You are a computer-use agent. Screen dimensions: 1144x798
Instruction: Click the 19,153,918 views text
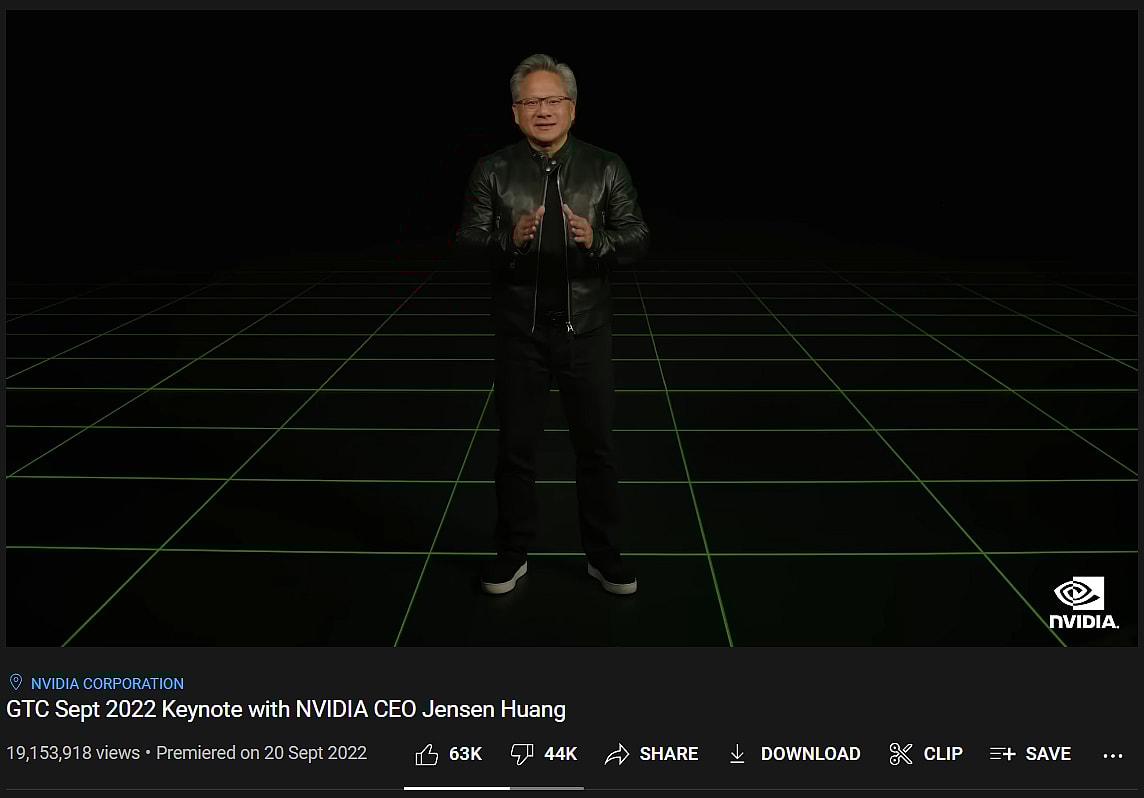(73, 753)
